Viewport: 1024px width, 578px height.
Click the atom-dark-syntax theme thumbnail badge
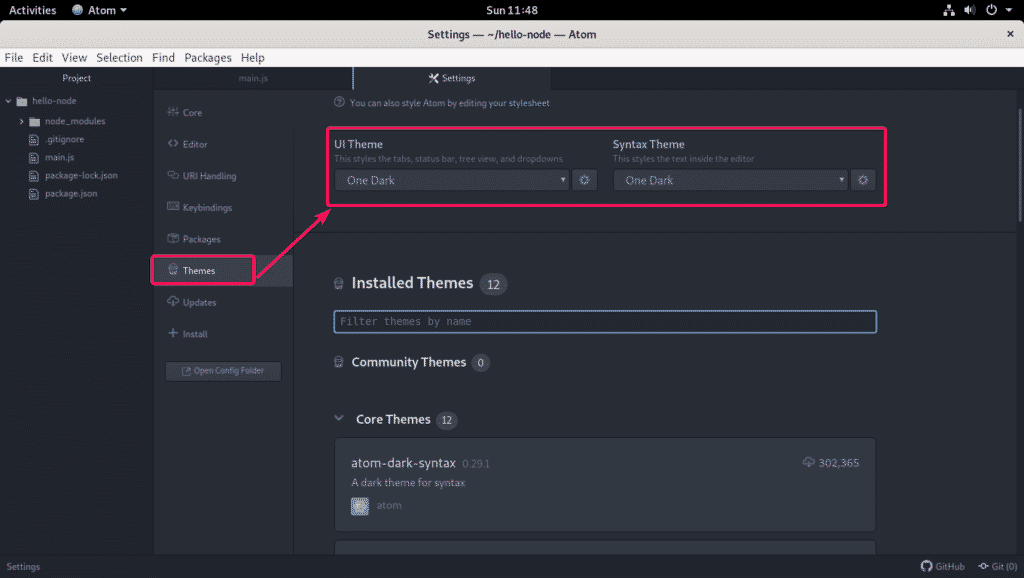[x=359, y=505]
